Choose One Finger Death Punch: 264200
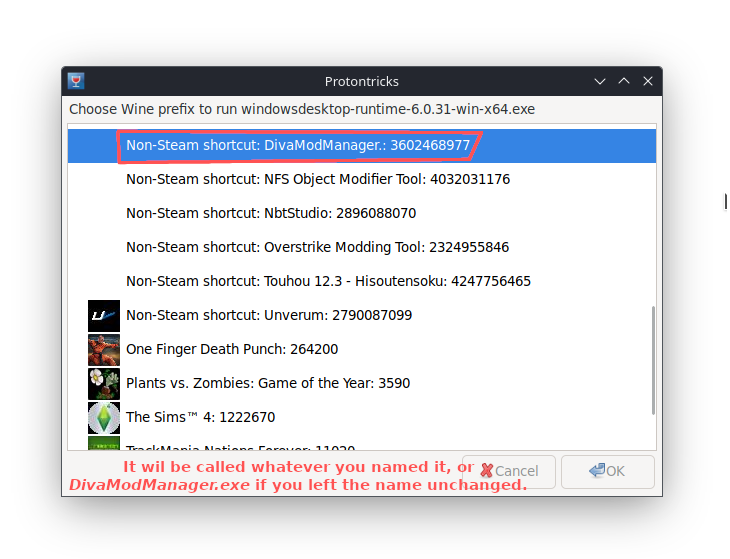 (362, 349)
